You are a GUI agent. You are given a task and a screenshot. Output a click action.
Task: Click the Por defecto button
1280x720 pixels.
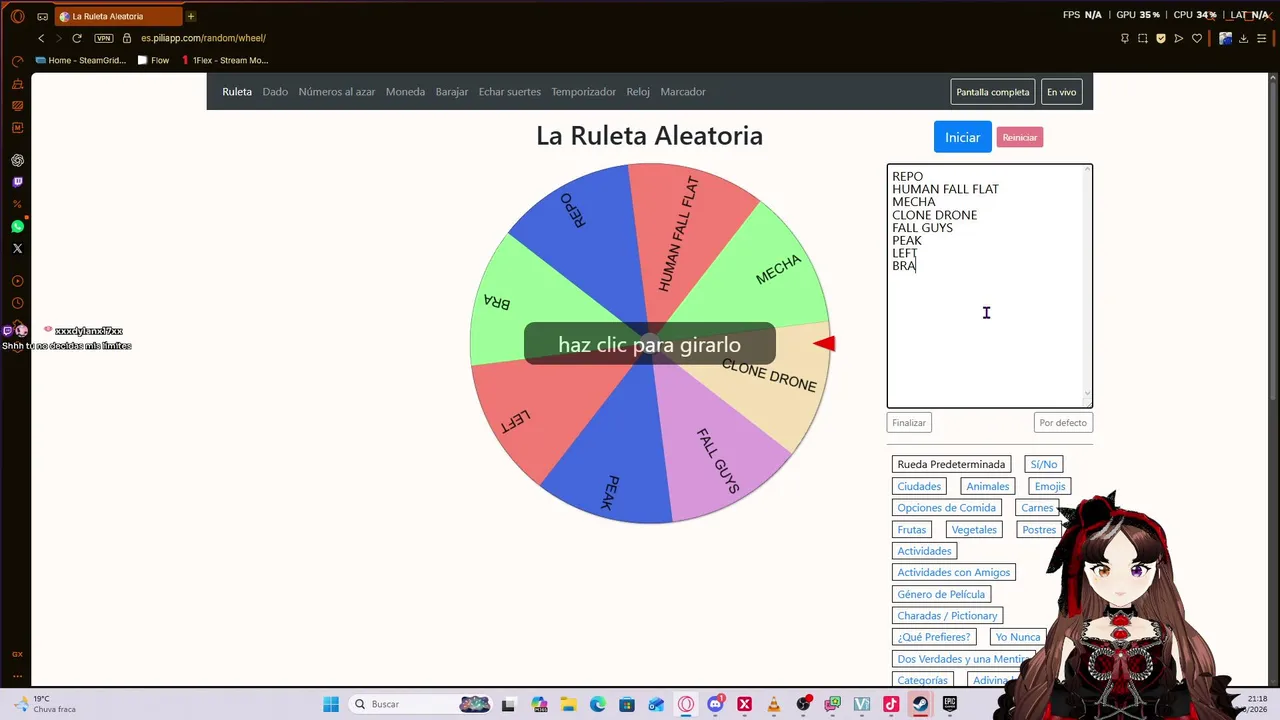1063,423
